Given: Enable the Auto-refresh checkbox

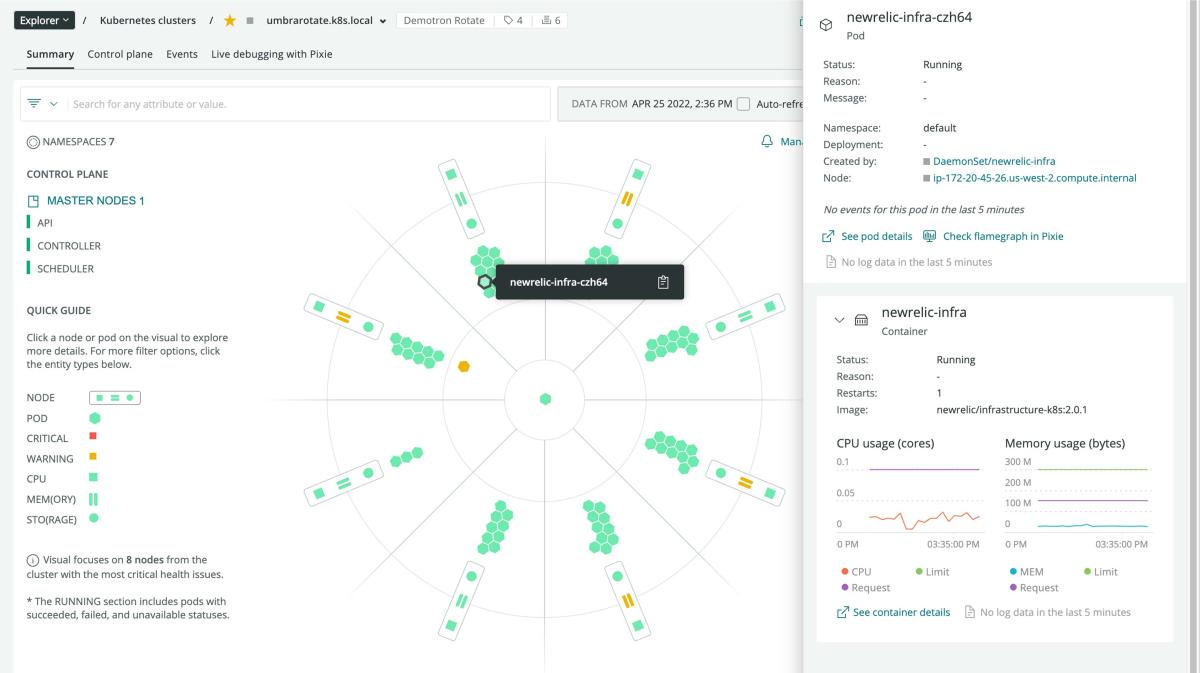Looking at the screenshot, I should point(743,104).
